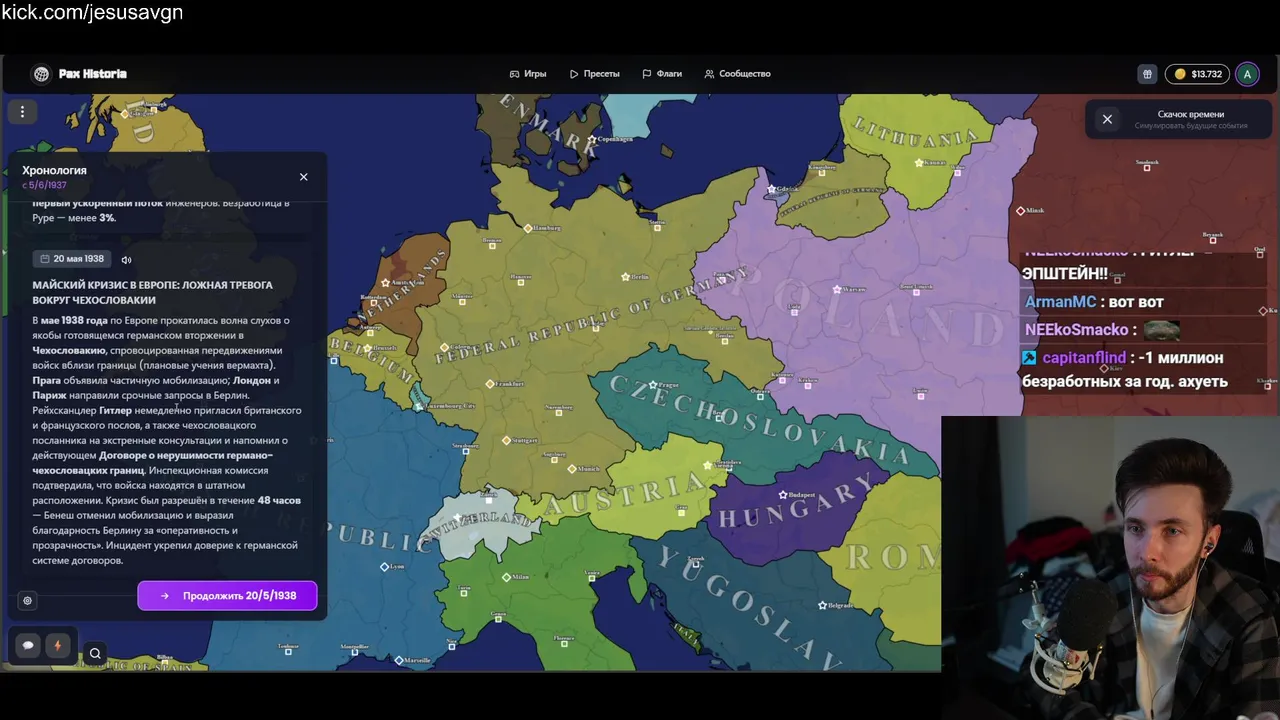The height and width of the screenshot is (720, 1280).
Task: Click Продолжить 20/5/1938 button
Action: pos(227,596)
